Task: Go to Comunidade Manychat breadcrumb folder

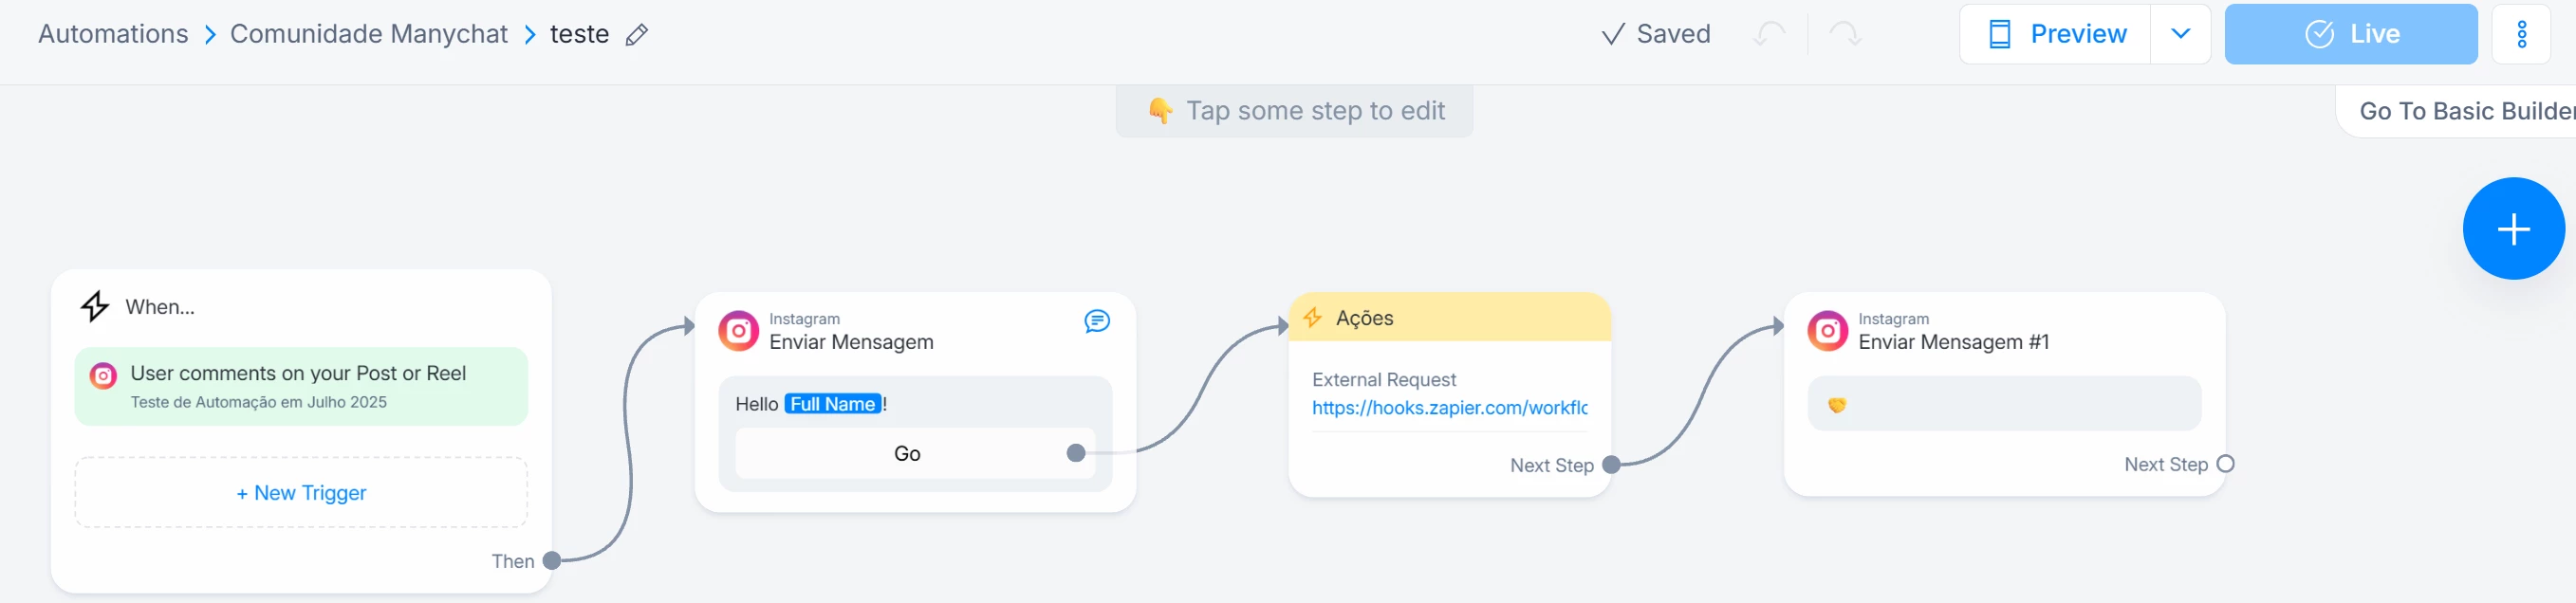Action: (x=369, y=34)
